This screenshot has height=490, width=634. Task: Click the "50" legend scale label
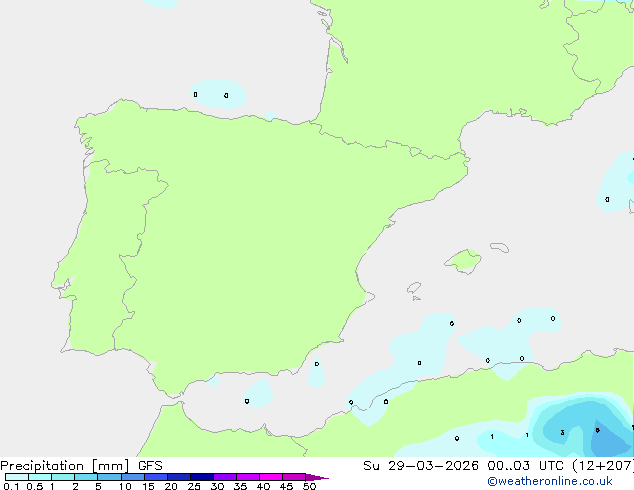coord(309,486)
